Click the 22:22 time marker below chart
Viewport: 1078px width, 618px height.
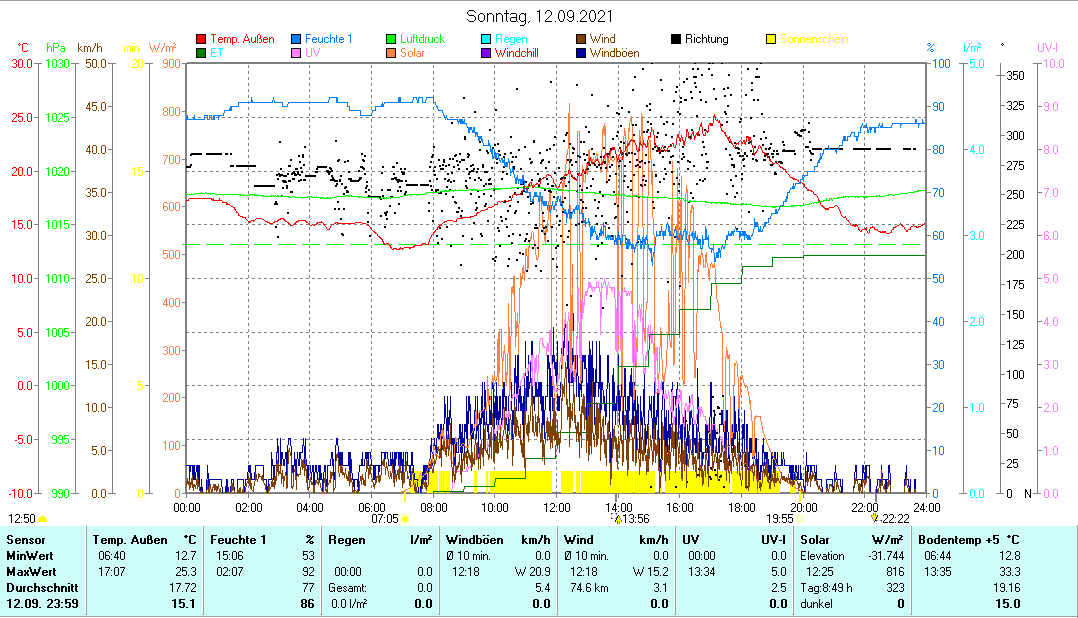(x=894, y=519)
